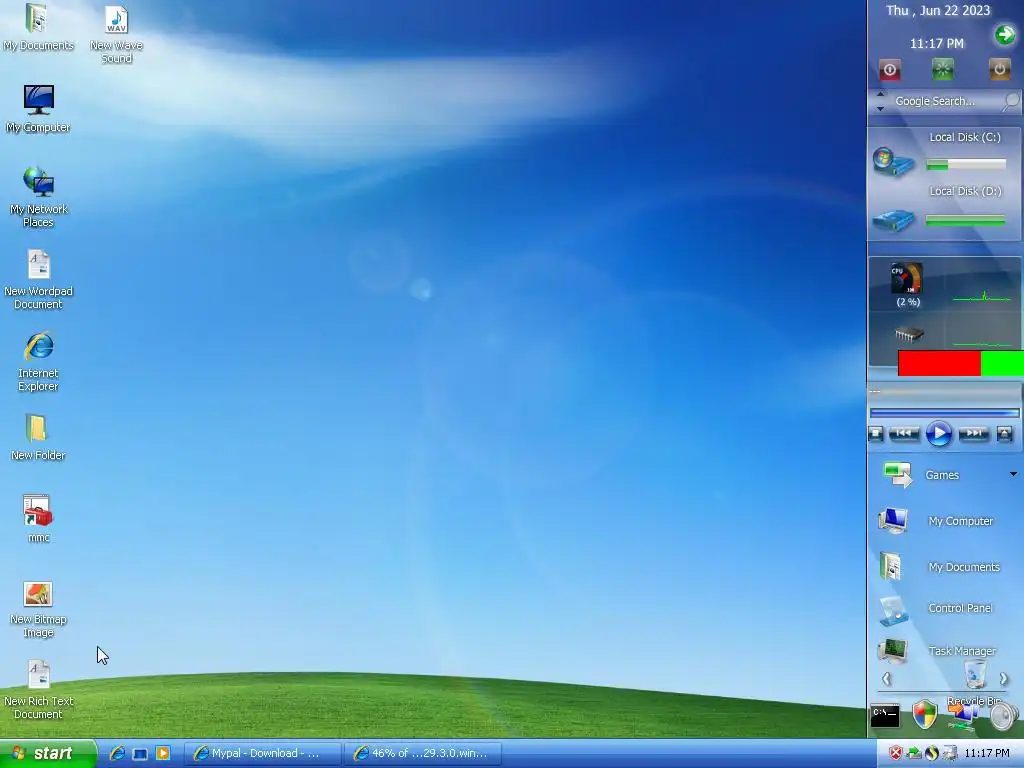Click red shutdown icon in sidebar
The image size is (1024, 768).
889,70
